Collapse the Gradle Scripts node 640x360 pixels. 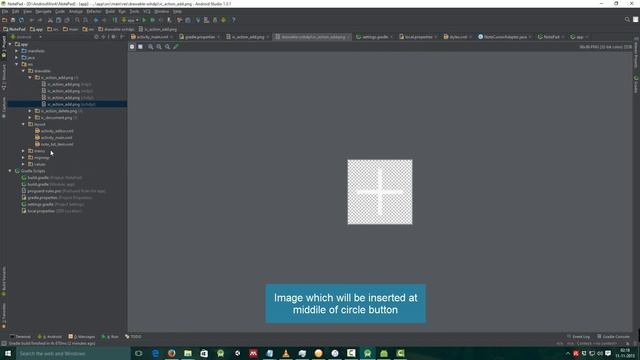tap(10, 171)
